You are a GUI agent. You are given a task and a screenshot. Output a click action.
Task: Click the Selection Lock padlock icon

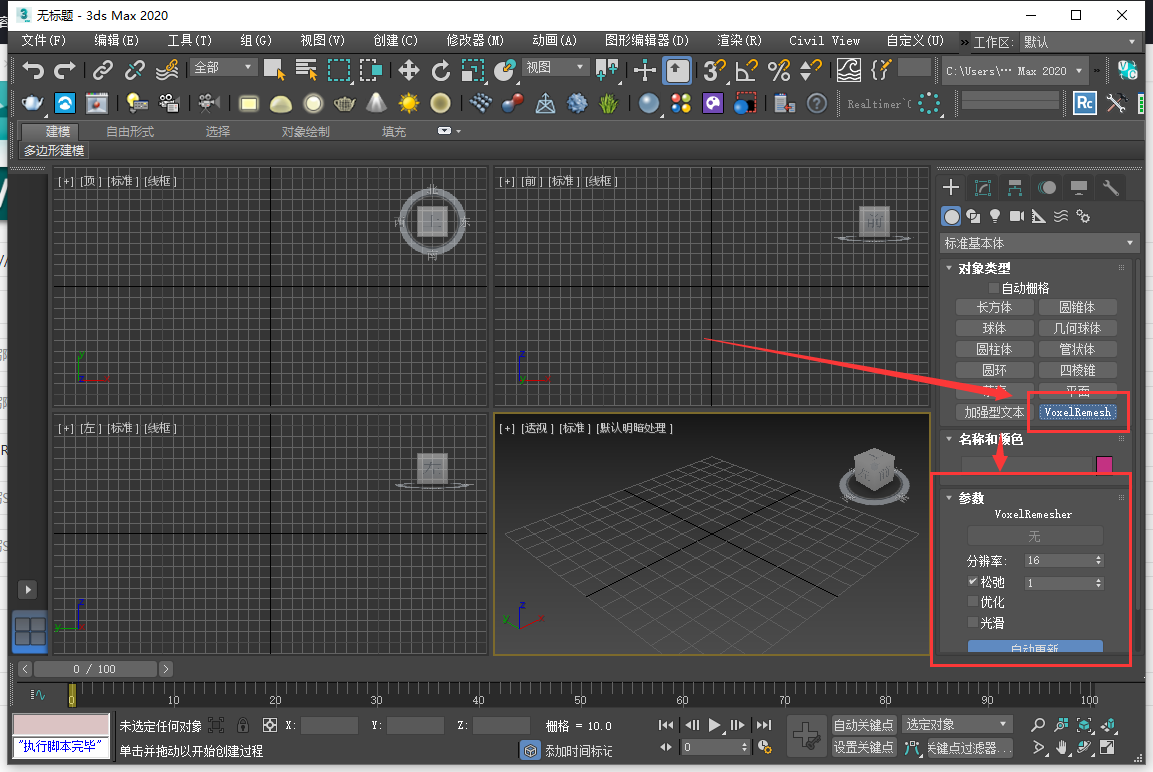pos(243,725)
